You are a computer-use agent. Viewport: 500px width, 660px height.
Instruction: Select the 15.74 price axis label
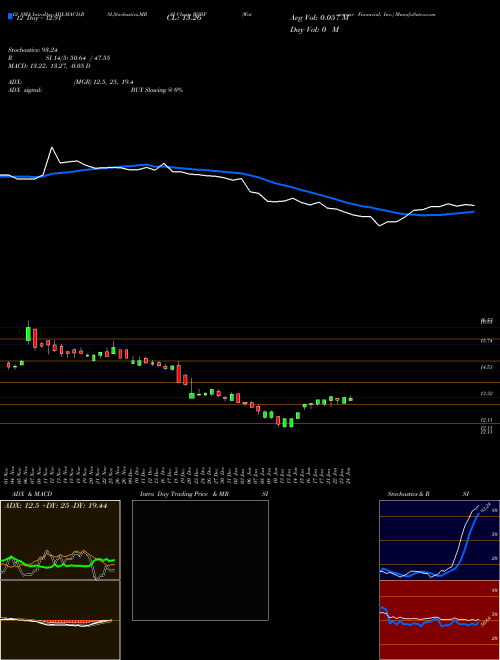[487, 341]
